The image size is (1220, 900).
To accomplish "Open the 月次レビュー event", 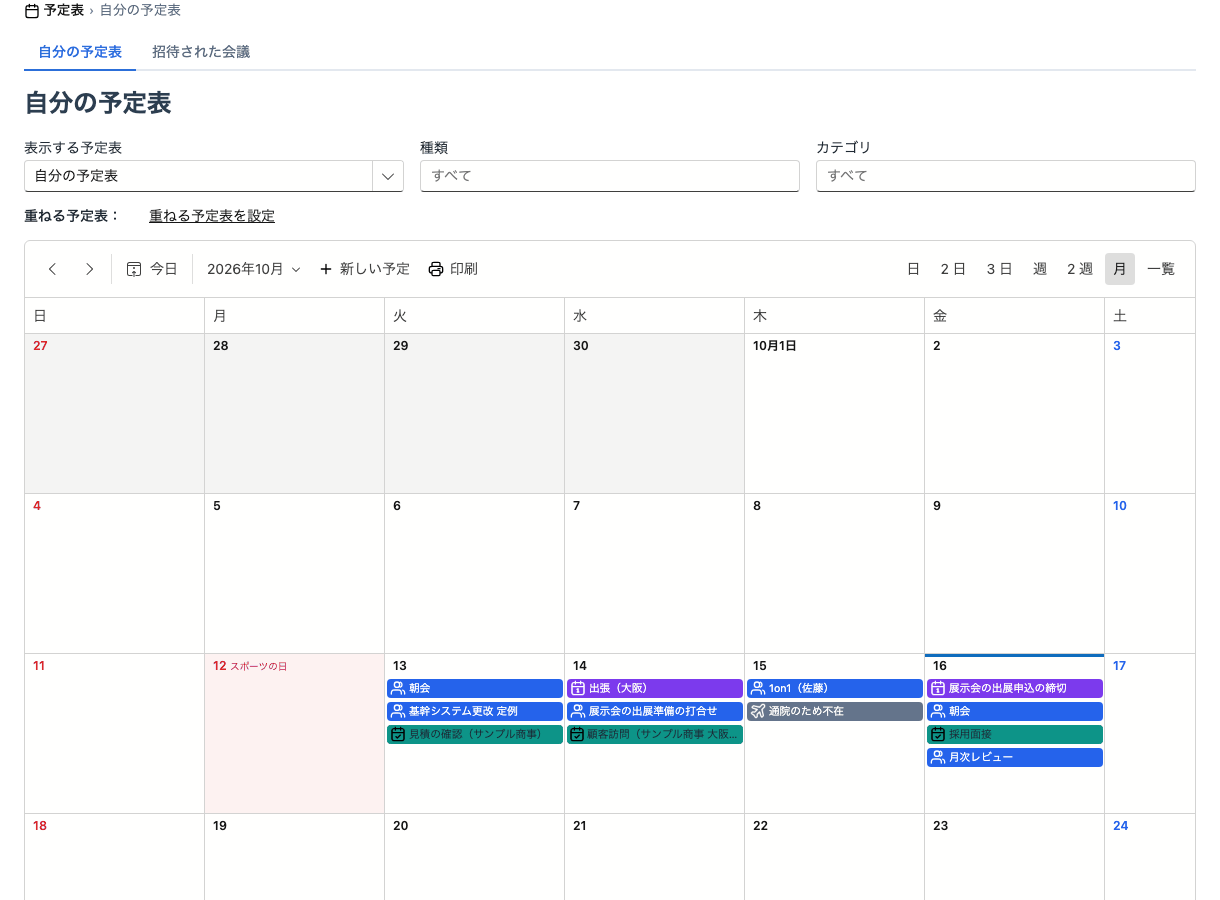I will 1015,757.
